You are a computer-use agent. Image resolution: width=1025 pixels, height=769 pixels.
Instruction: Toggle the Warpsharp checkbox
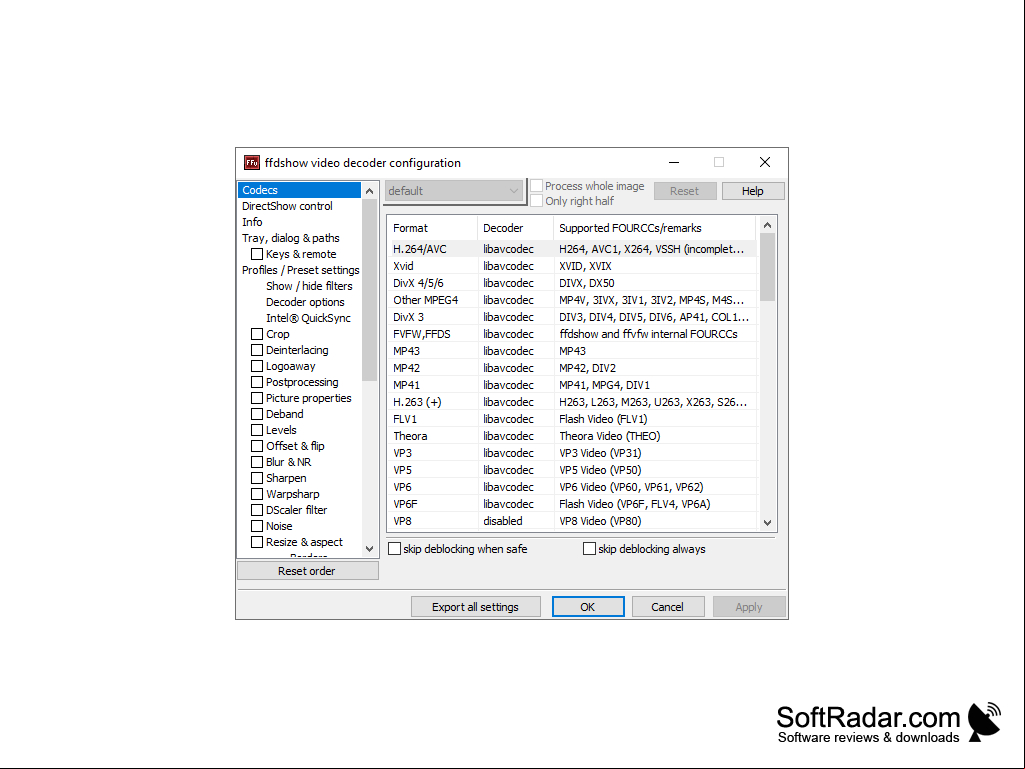pyautogui.click(x=257, y=494)
